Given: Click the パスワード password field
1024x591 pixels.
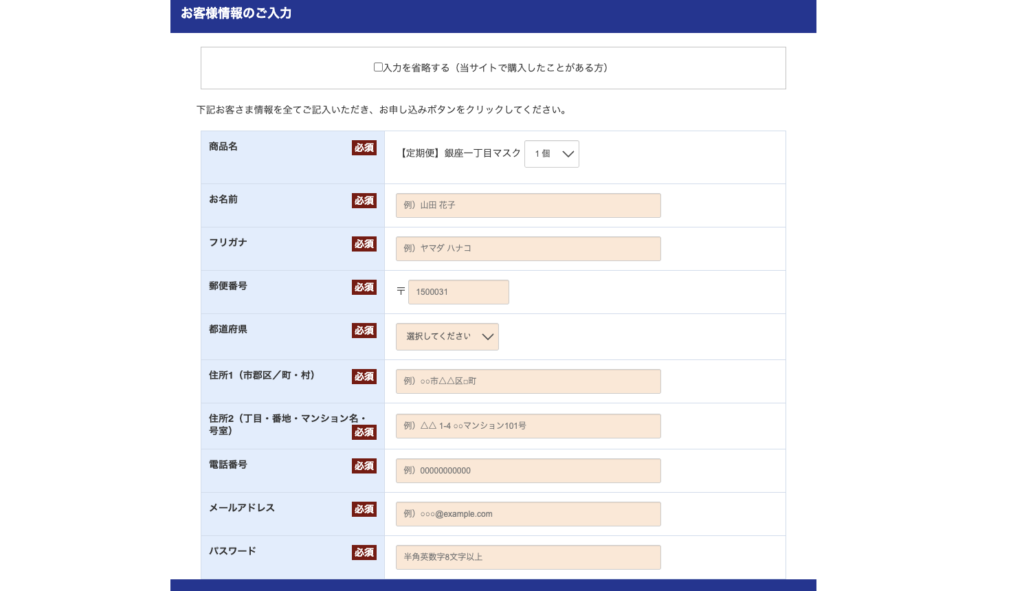Looking at the screenshot, I should pyautogui.click(x=528, y=557).
